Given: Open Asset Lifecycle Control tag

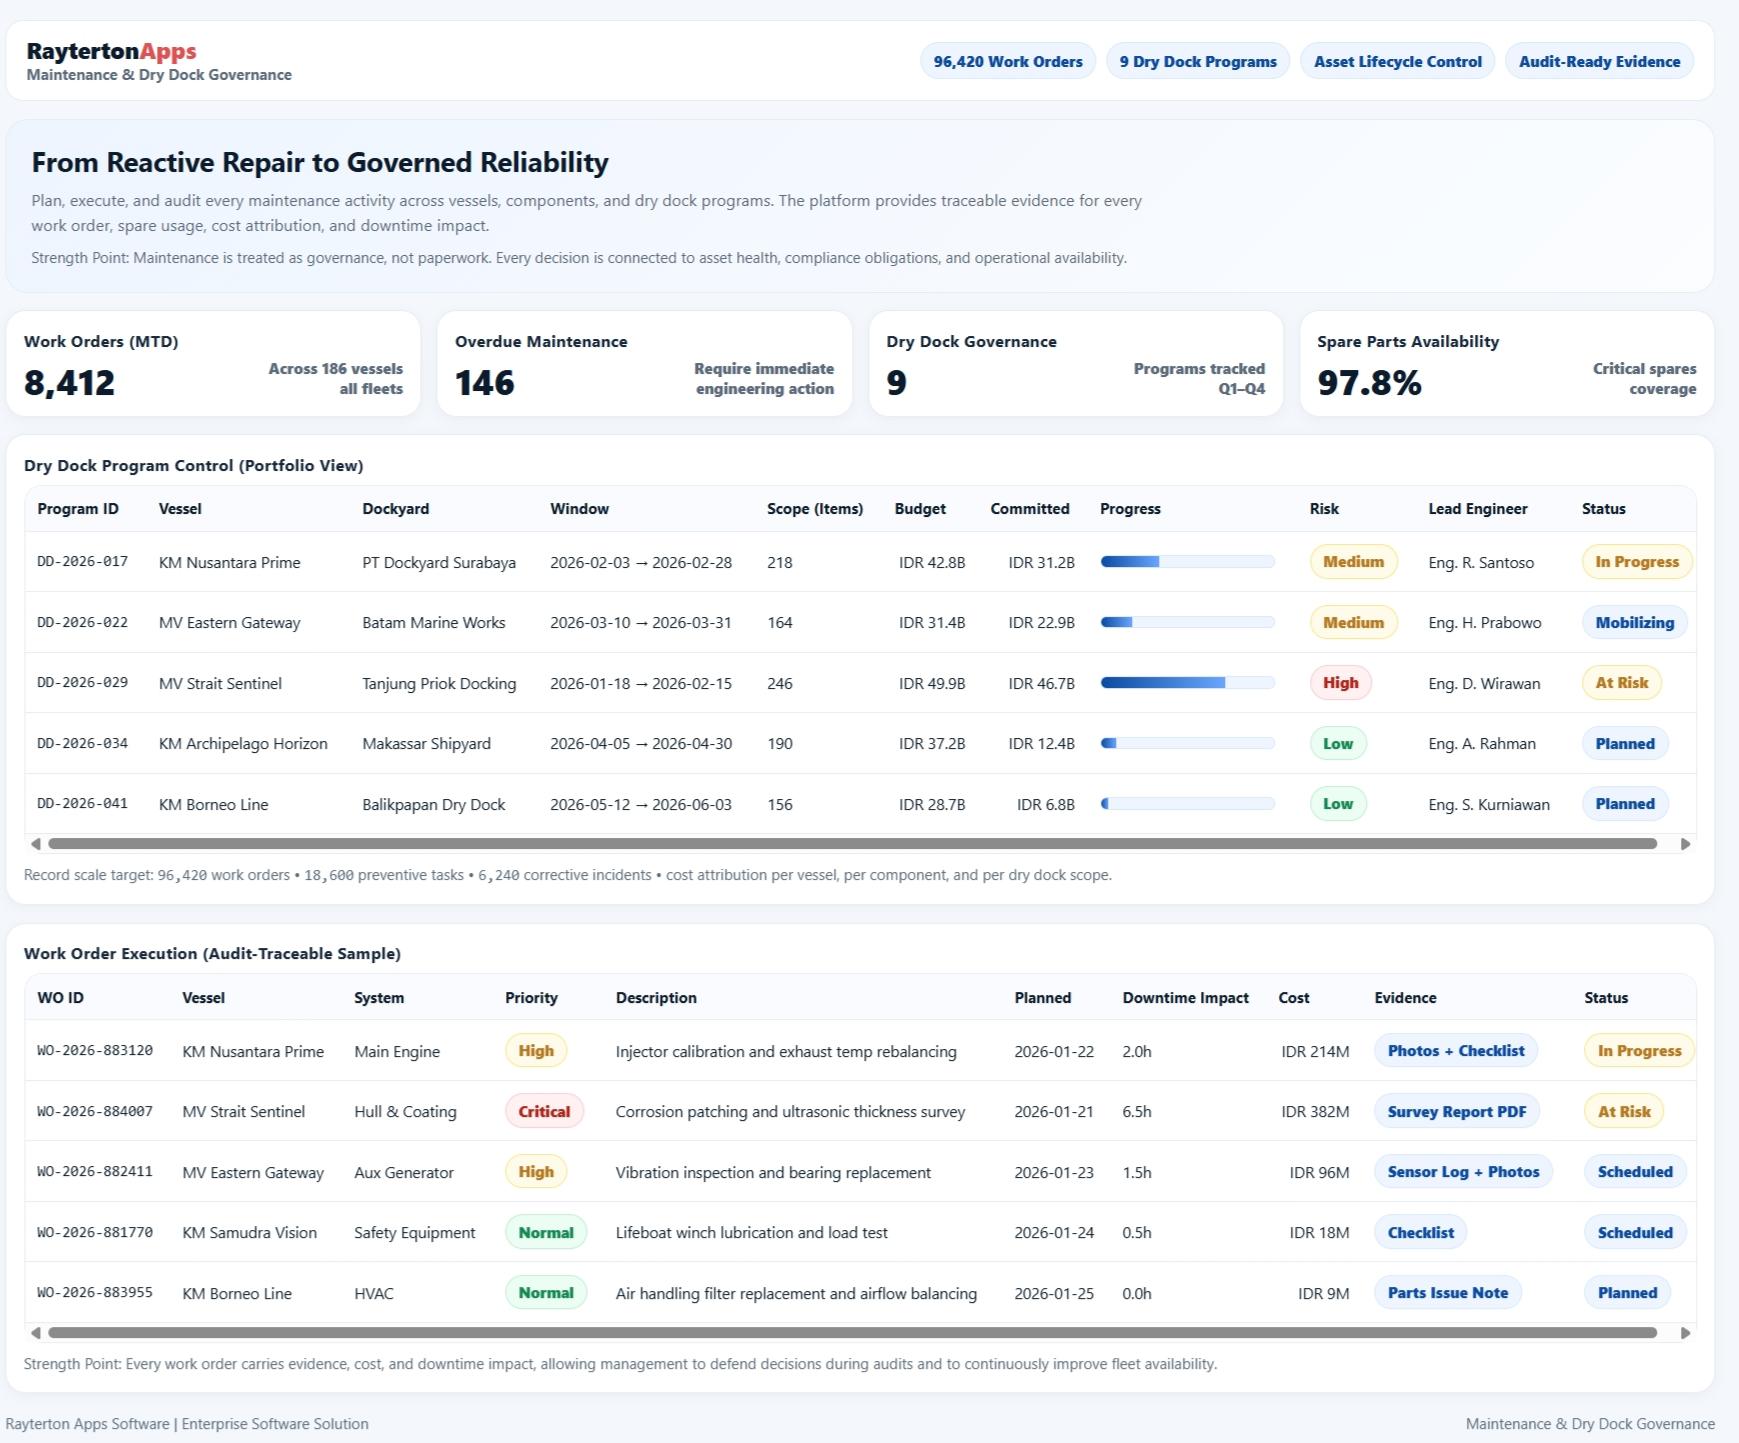Looking at the screenshot, I should pos(1397,61).
